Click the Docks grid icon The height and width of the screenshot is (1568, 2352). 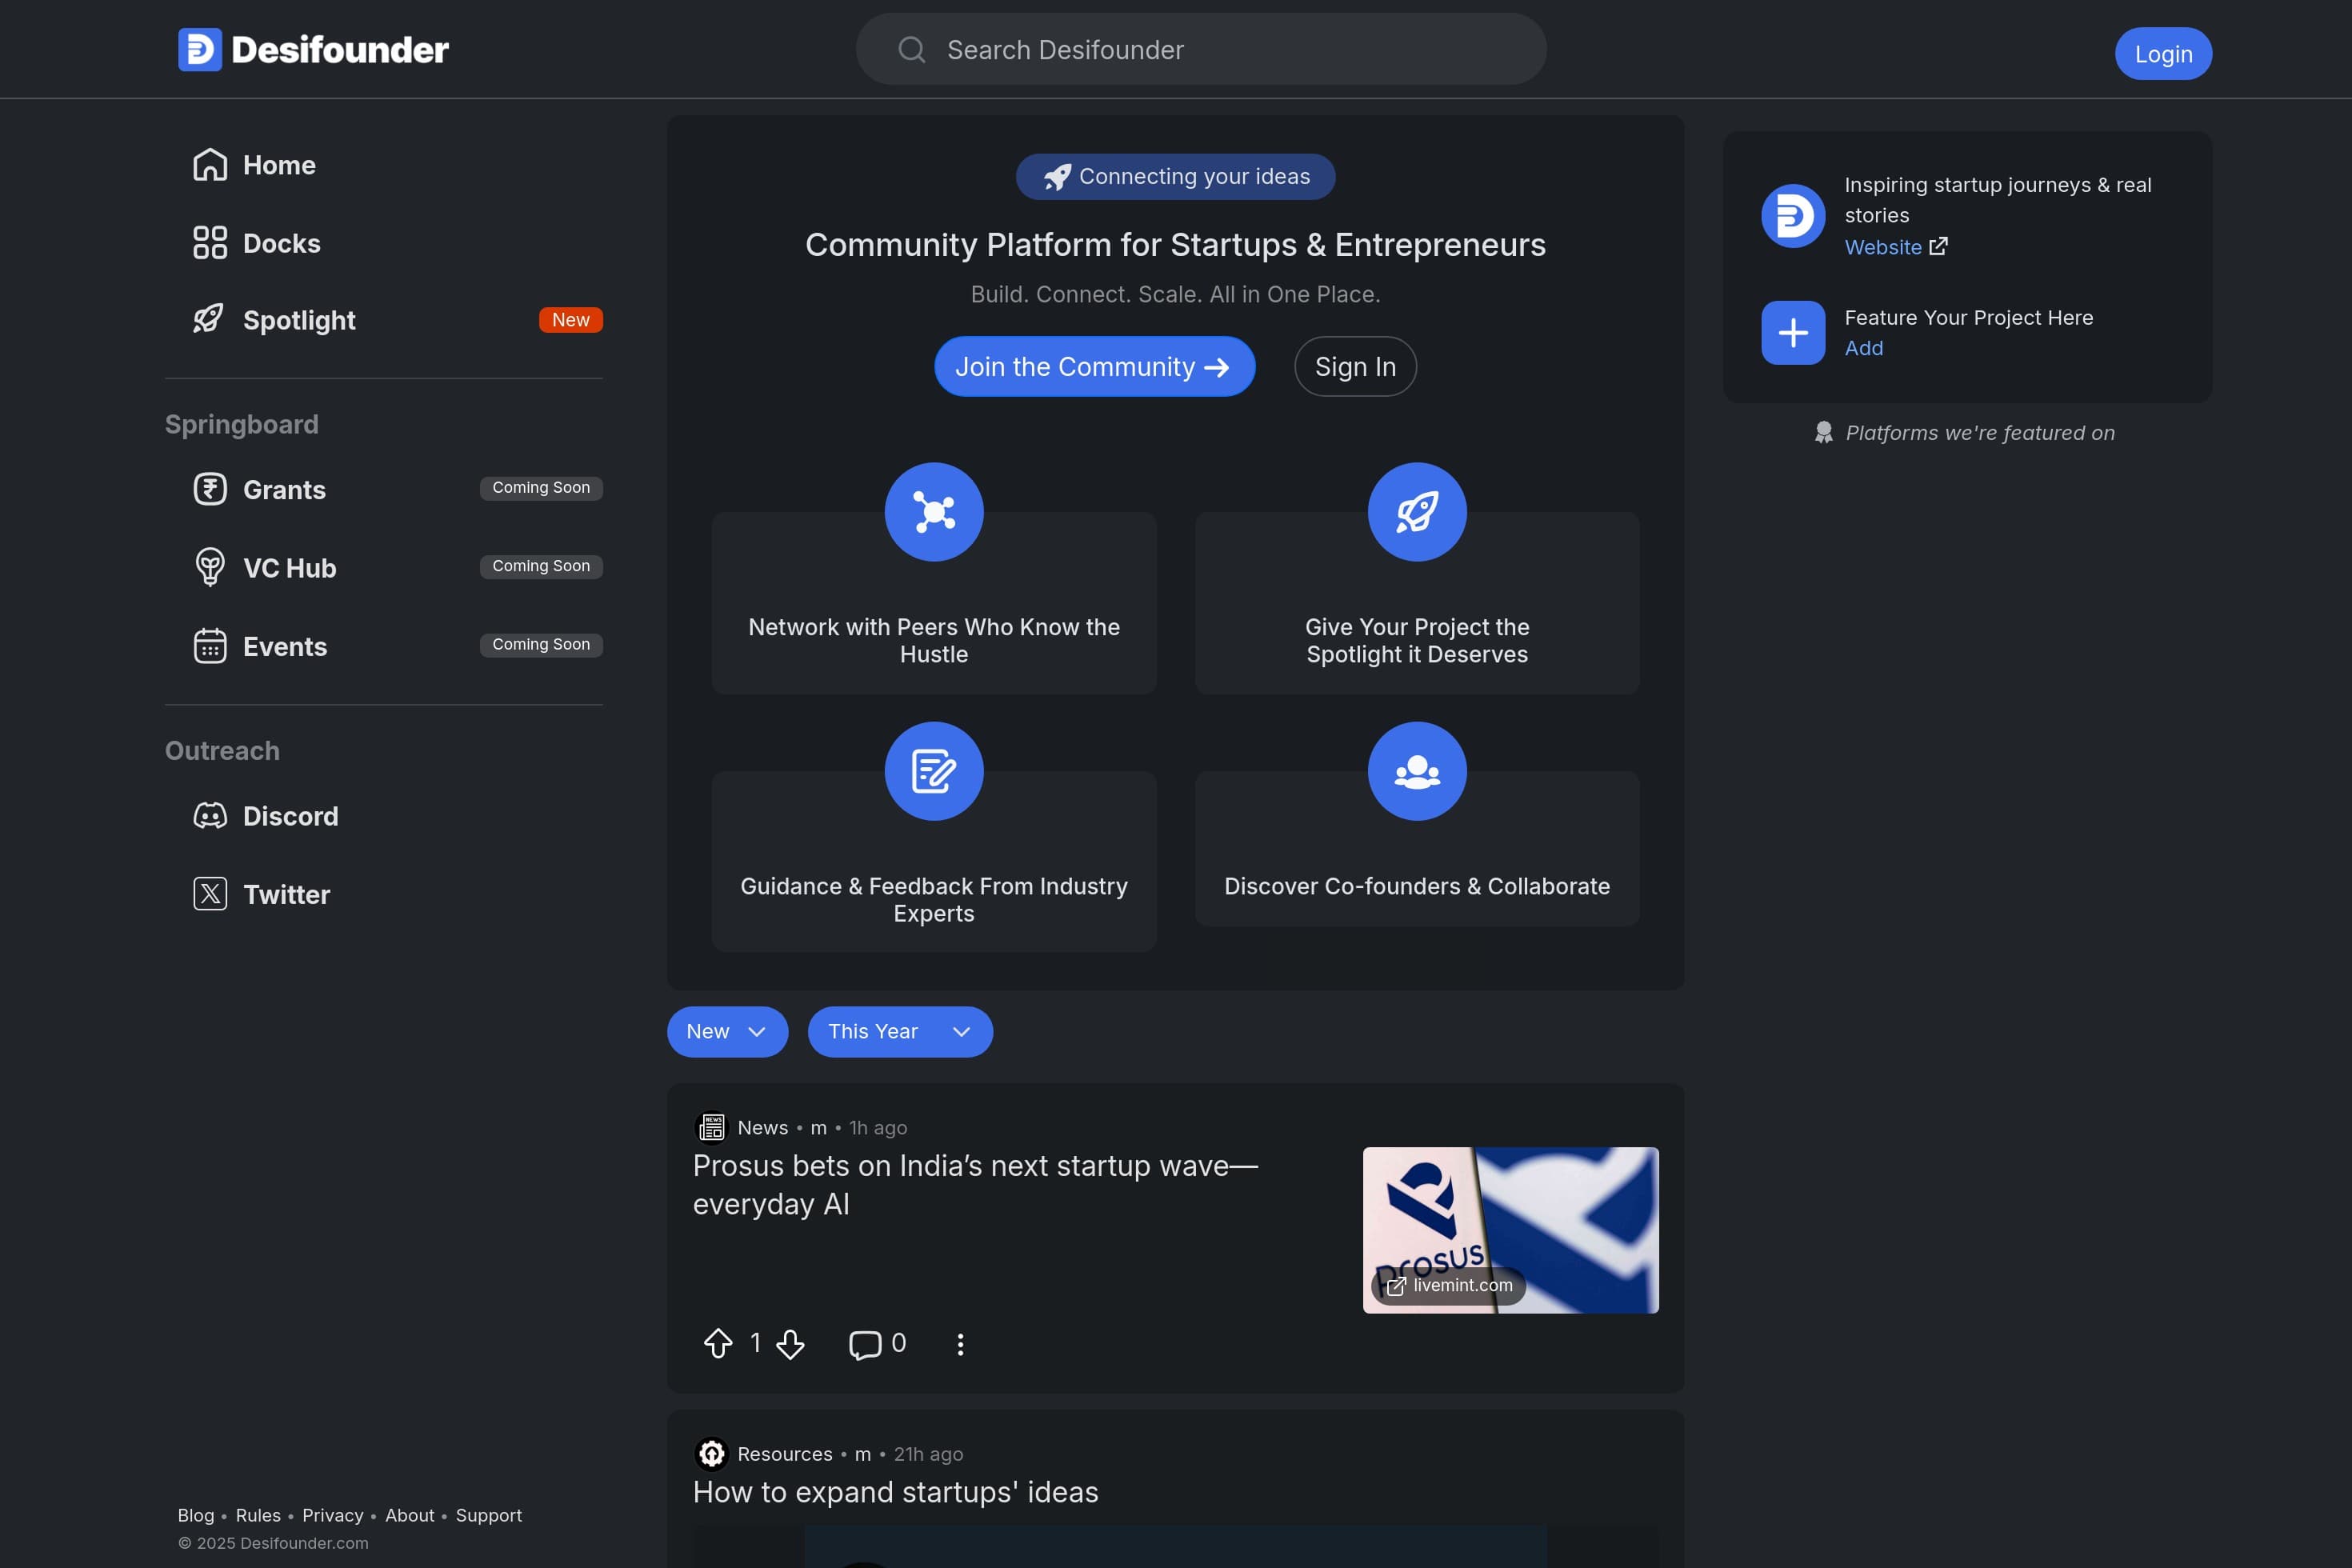(210, 243)
